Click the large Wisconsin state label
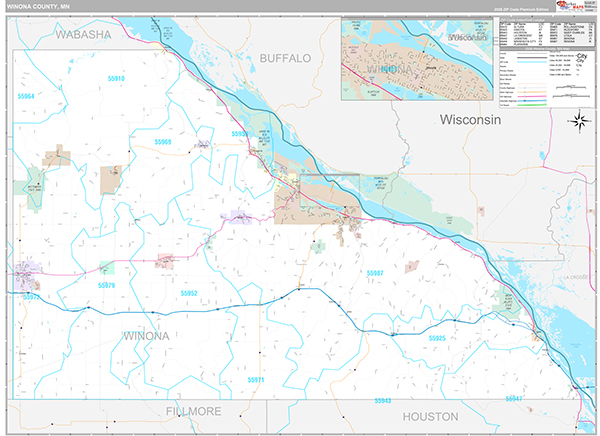 click(470, 119)
